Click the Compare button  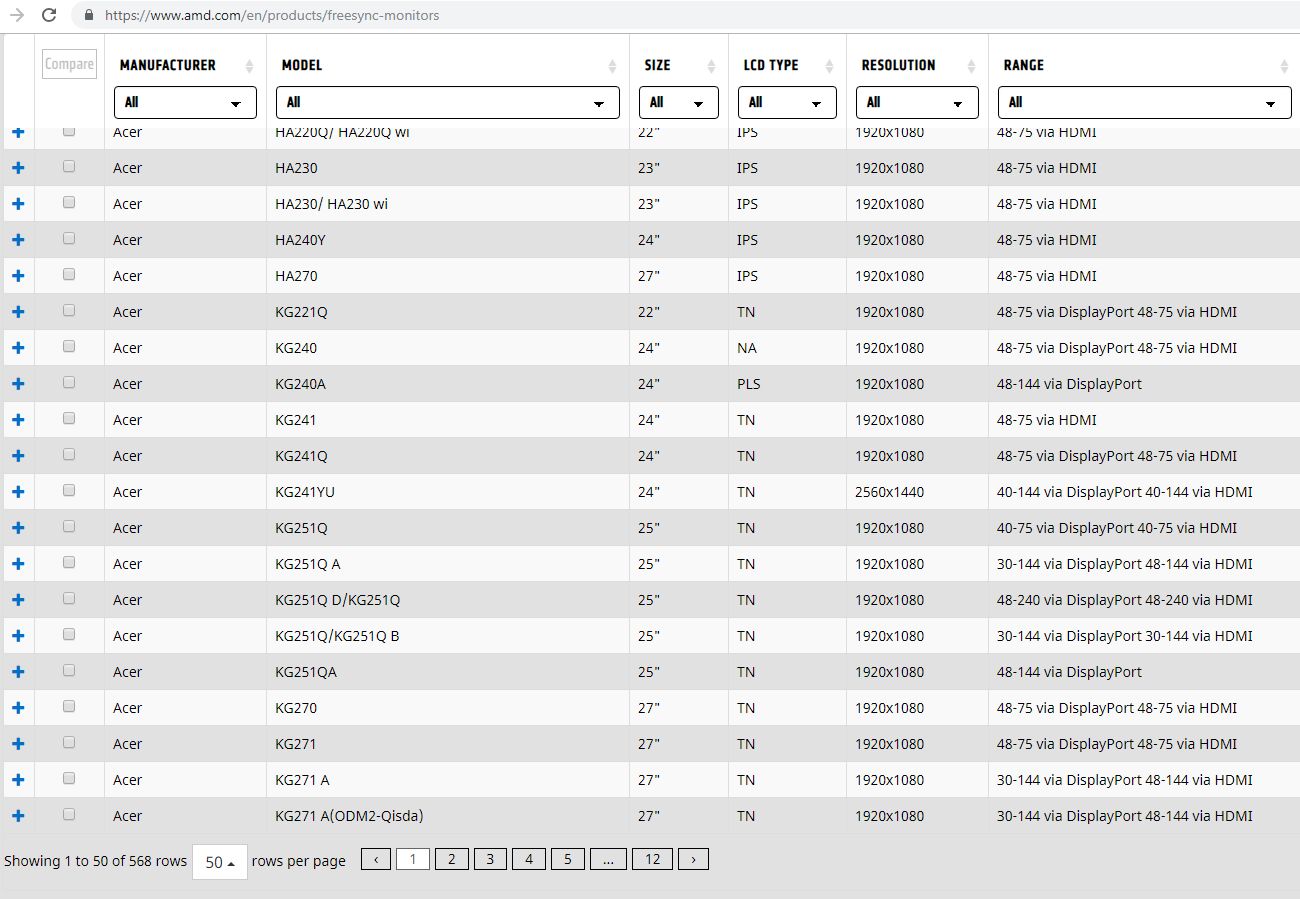69,64
